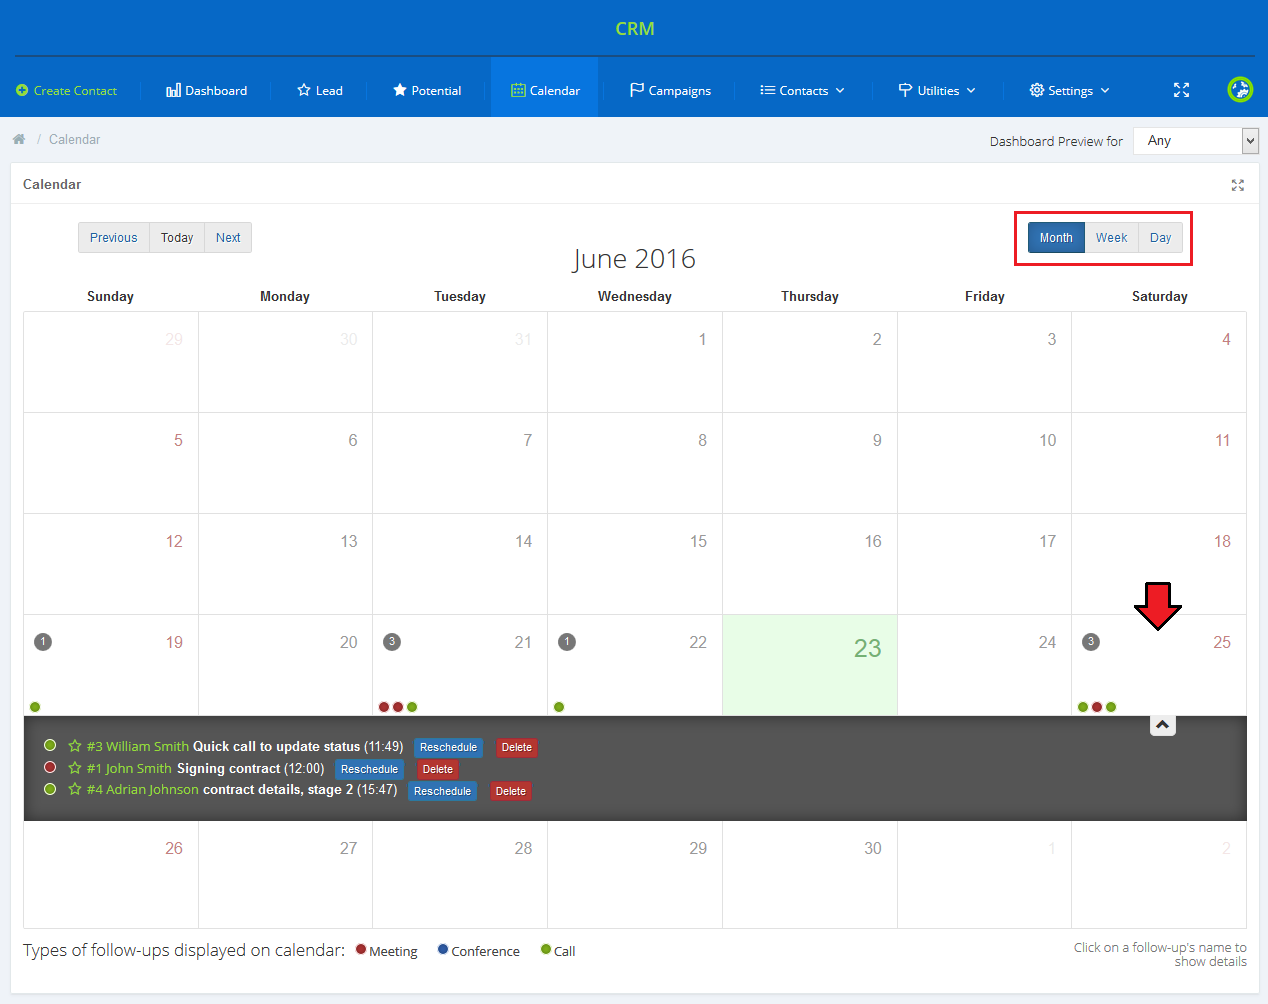Open the Campaigns section
The width and height of the screenshot is (1268, 1004).
pyautogui.click(x=670, y=90)
